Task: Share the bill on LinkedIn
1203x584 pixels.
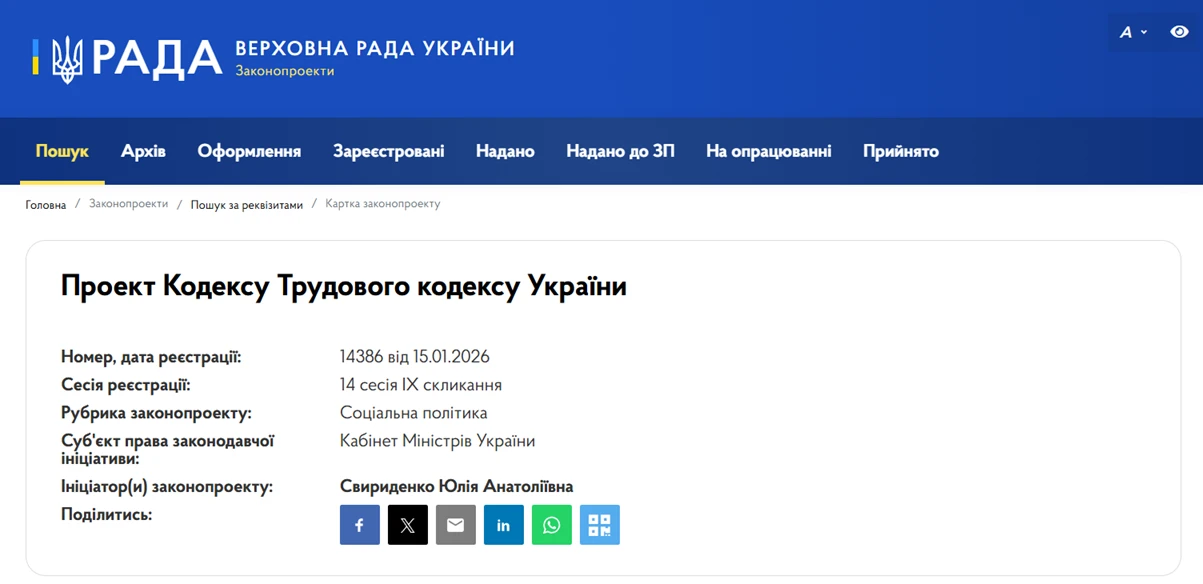Action: coord(503,524)
